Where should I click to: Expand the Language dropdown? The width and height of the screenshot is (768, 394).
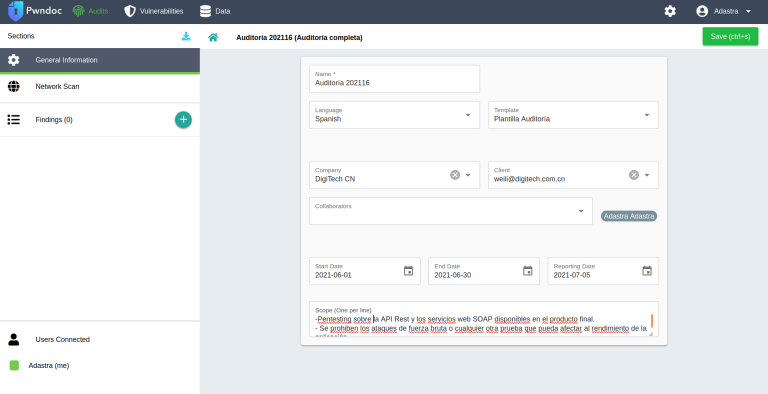point(468,115)
